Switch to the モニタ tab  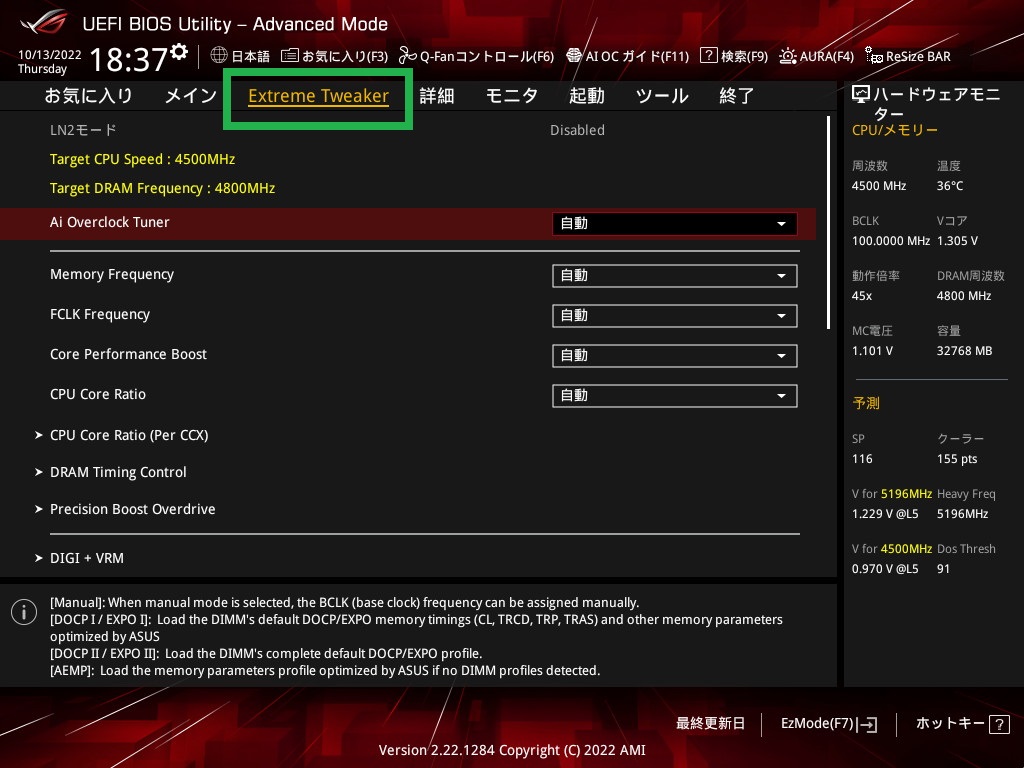click(x=511, y=96)
